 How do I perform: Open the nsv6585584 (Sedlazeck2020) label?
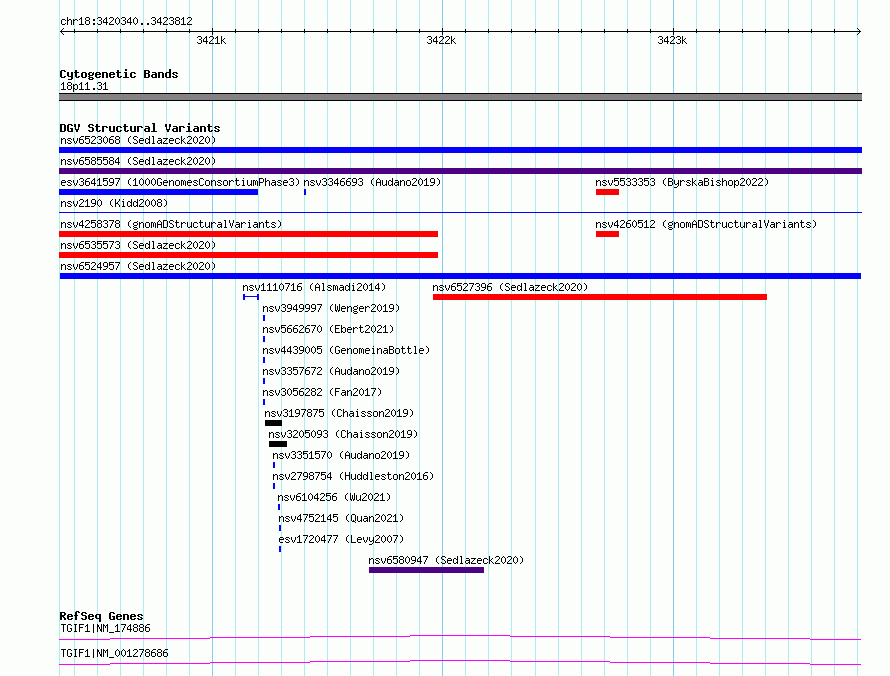click(x=138, y=161)
